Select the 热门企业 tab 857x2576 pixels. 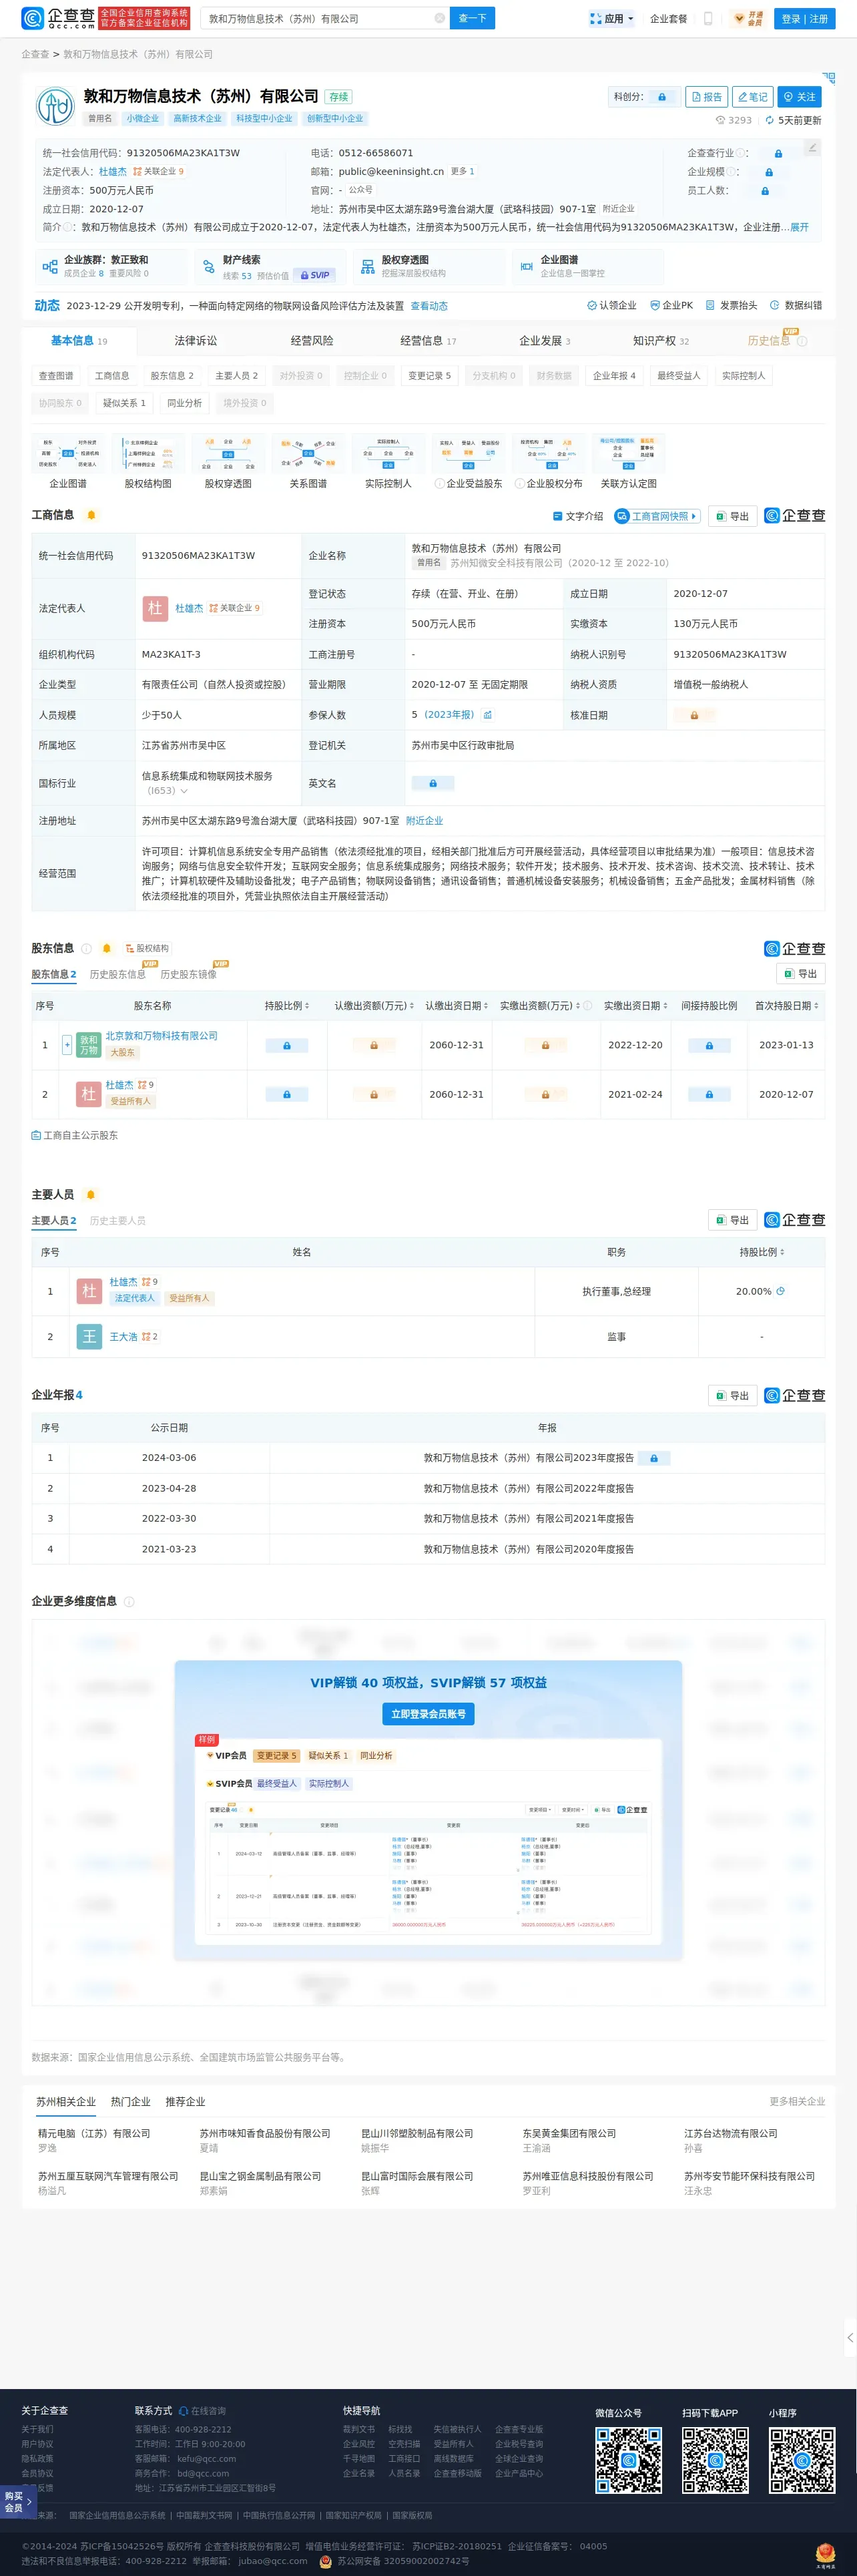[130, 2101]
